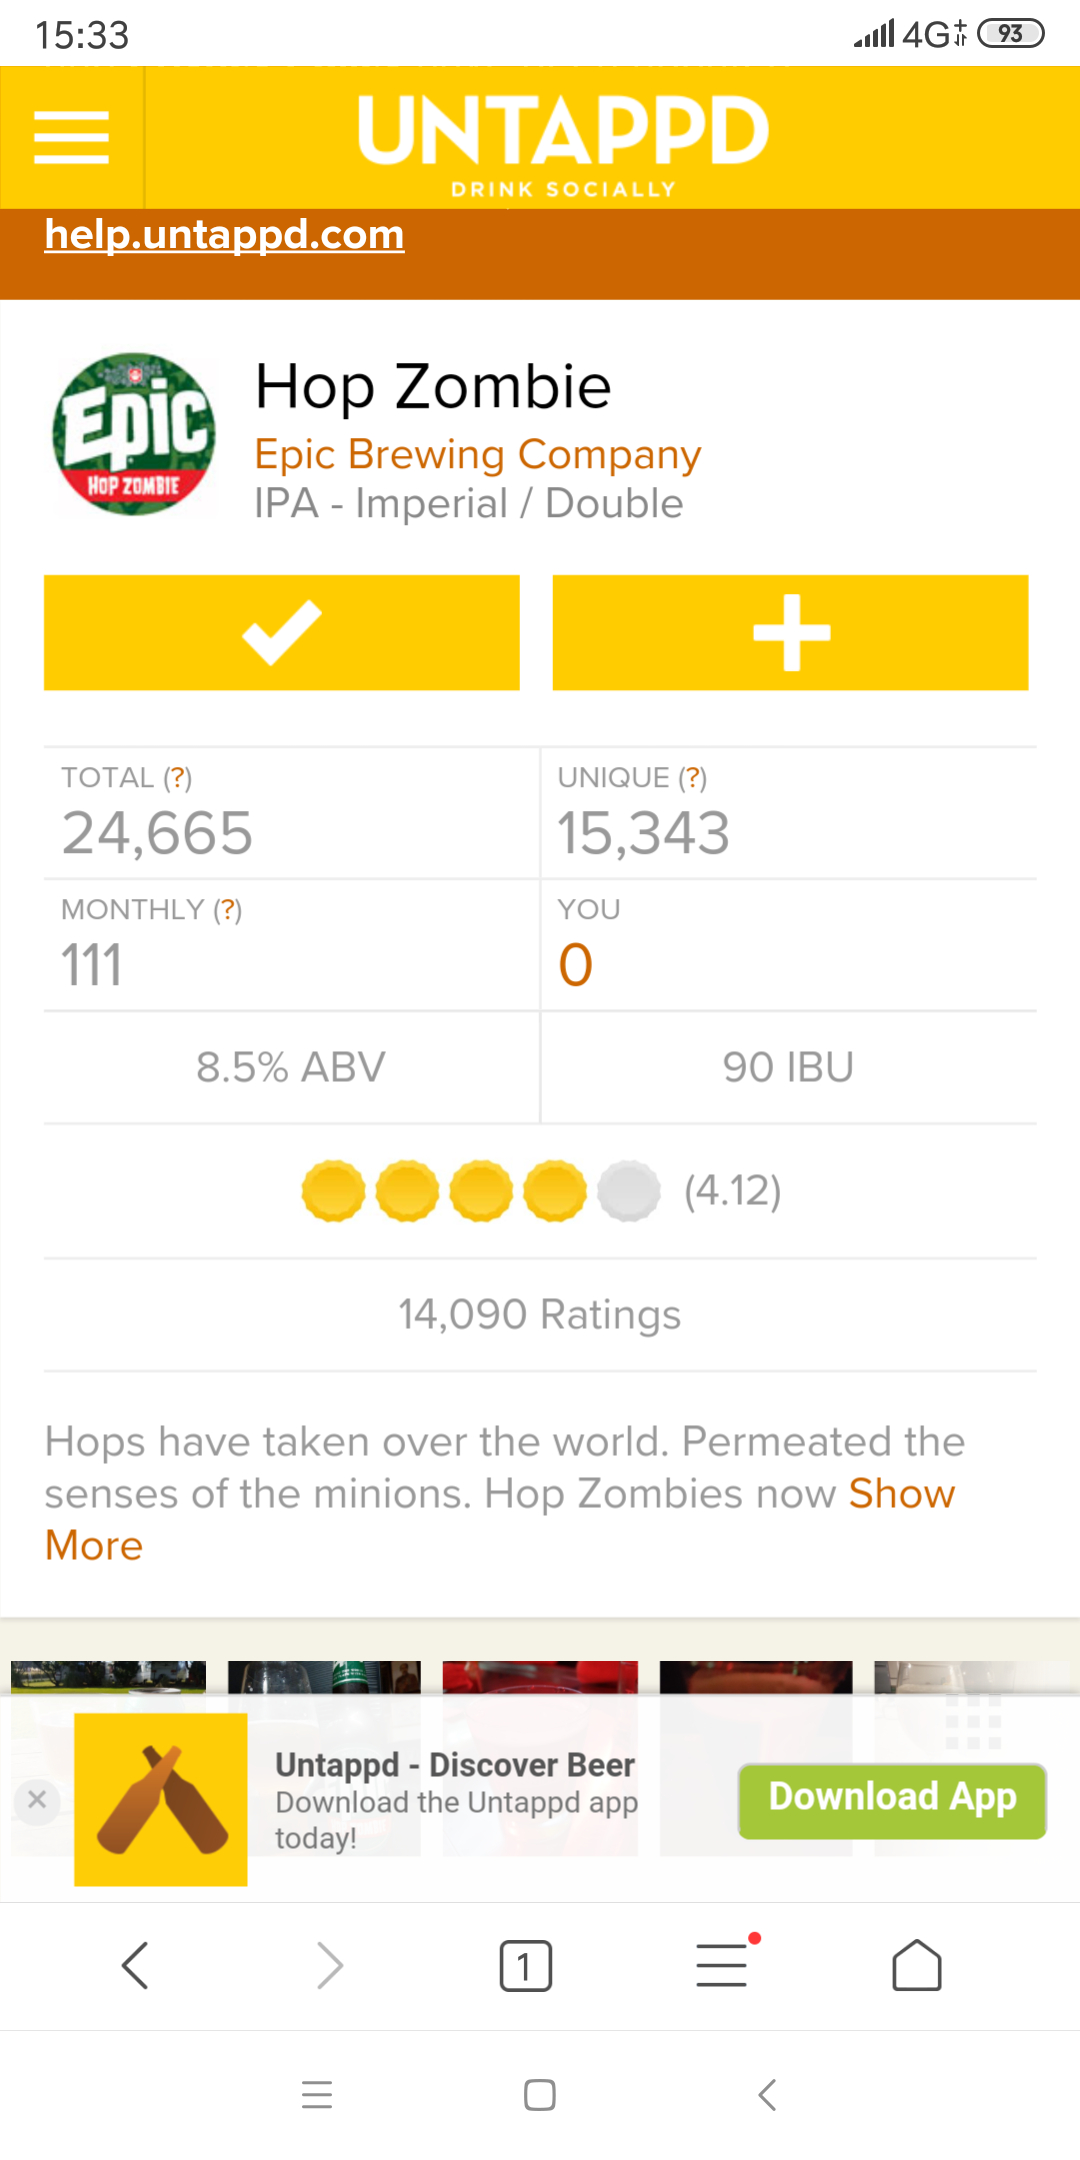Tap the Untappd bottles app icon in the banner

161,1800
